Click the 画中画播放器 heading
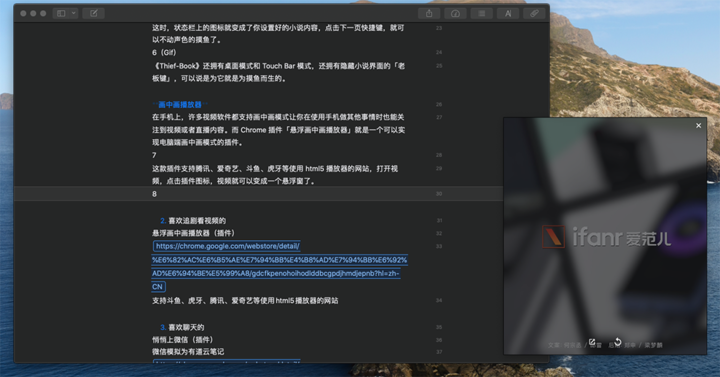The image size is (720, 377). (x=180, y=105)
